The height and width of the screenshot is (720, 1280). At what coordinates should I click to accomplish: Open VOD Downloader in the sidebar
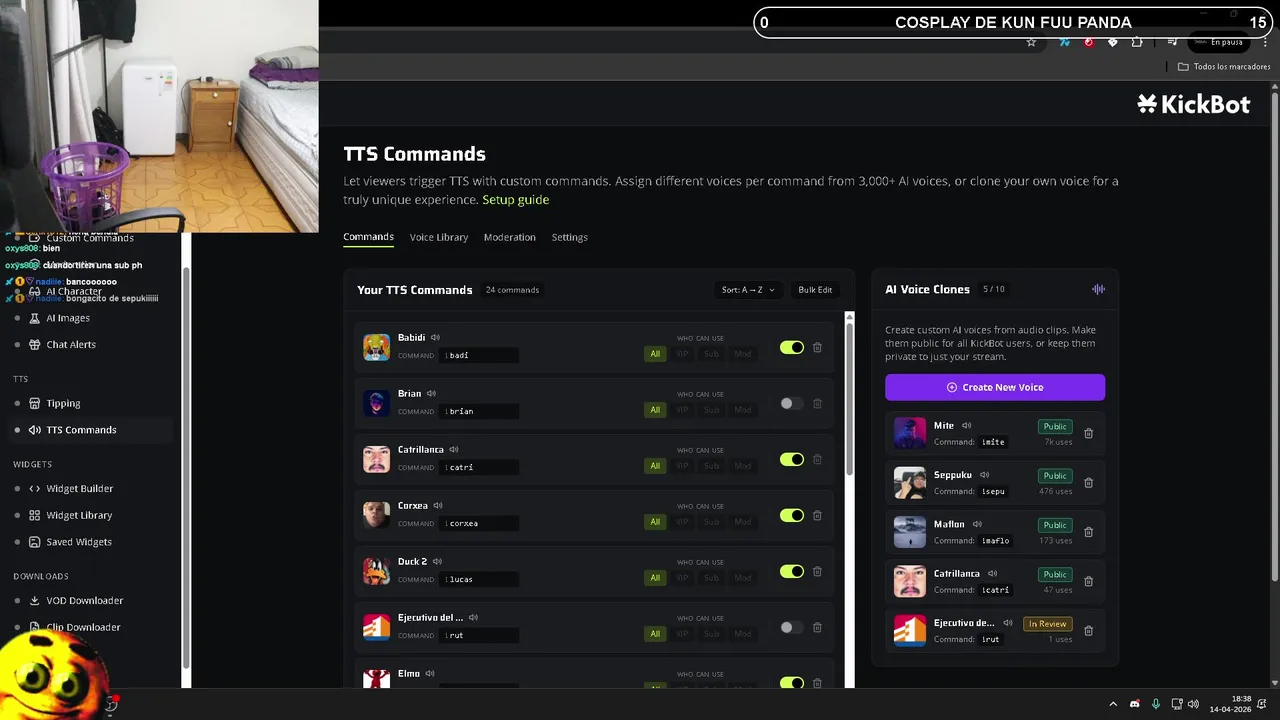coord(85,600)
